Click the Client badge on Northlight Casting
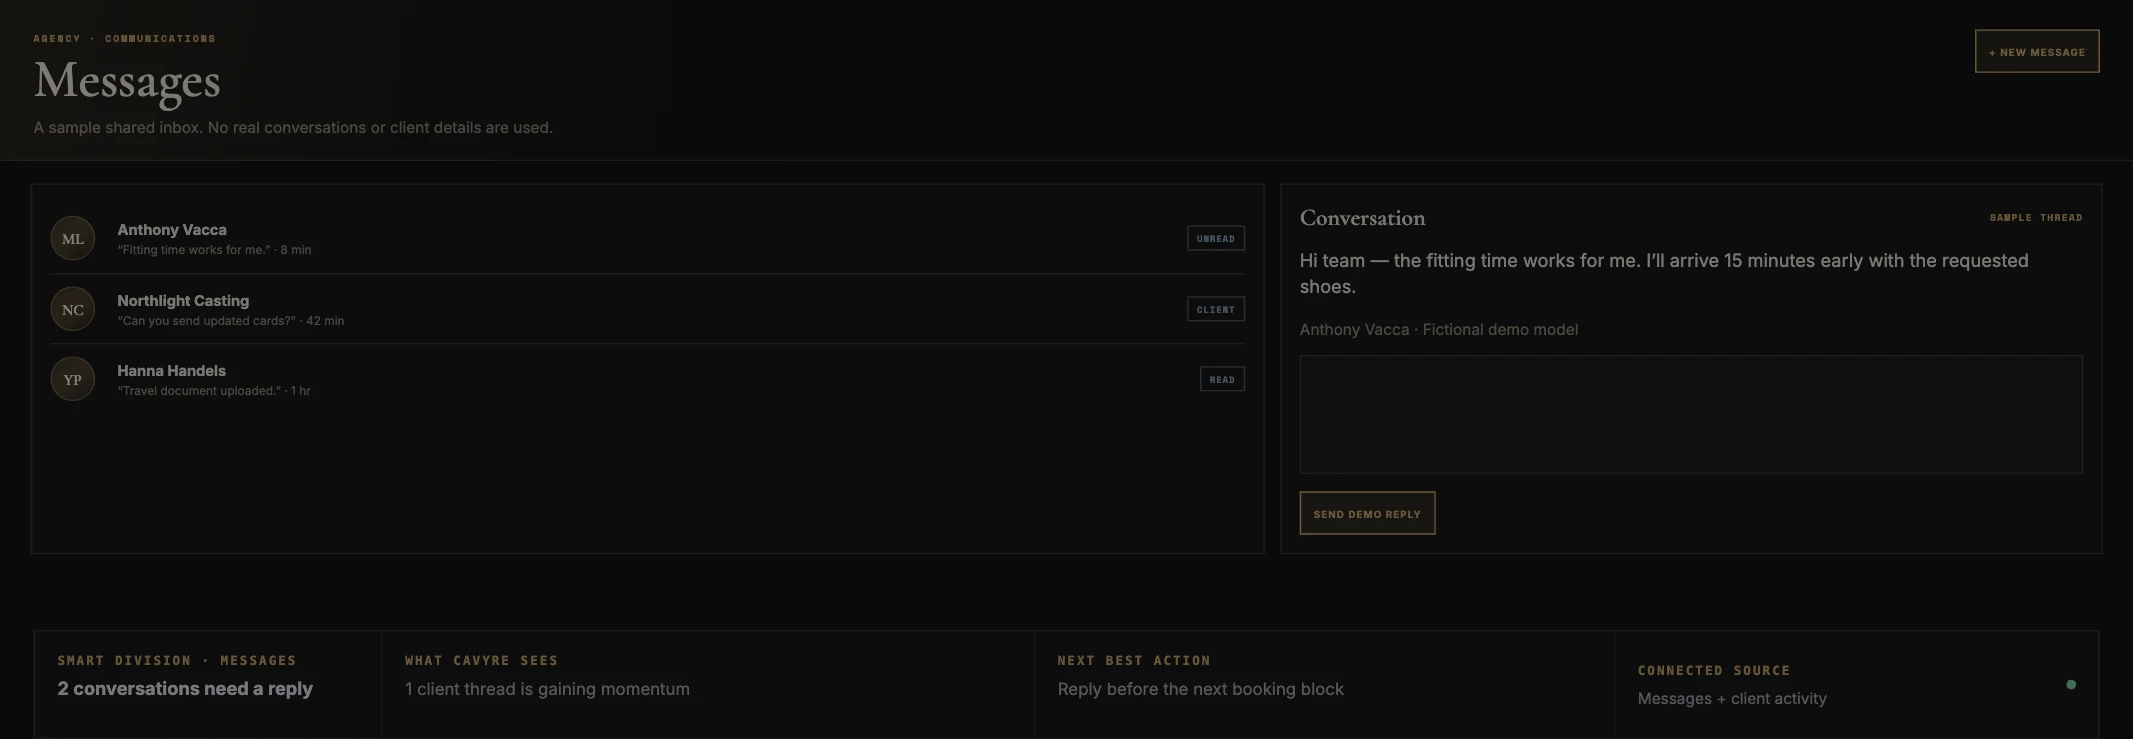The width and height of the screenshot is (2133, 739). pyautogui.click(x=1216, y=309)
